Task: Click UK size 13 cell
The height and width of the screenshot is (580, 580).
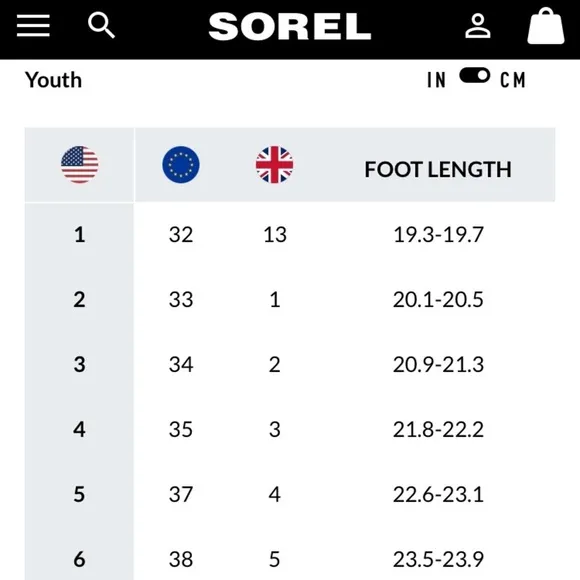Action: 275,235
